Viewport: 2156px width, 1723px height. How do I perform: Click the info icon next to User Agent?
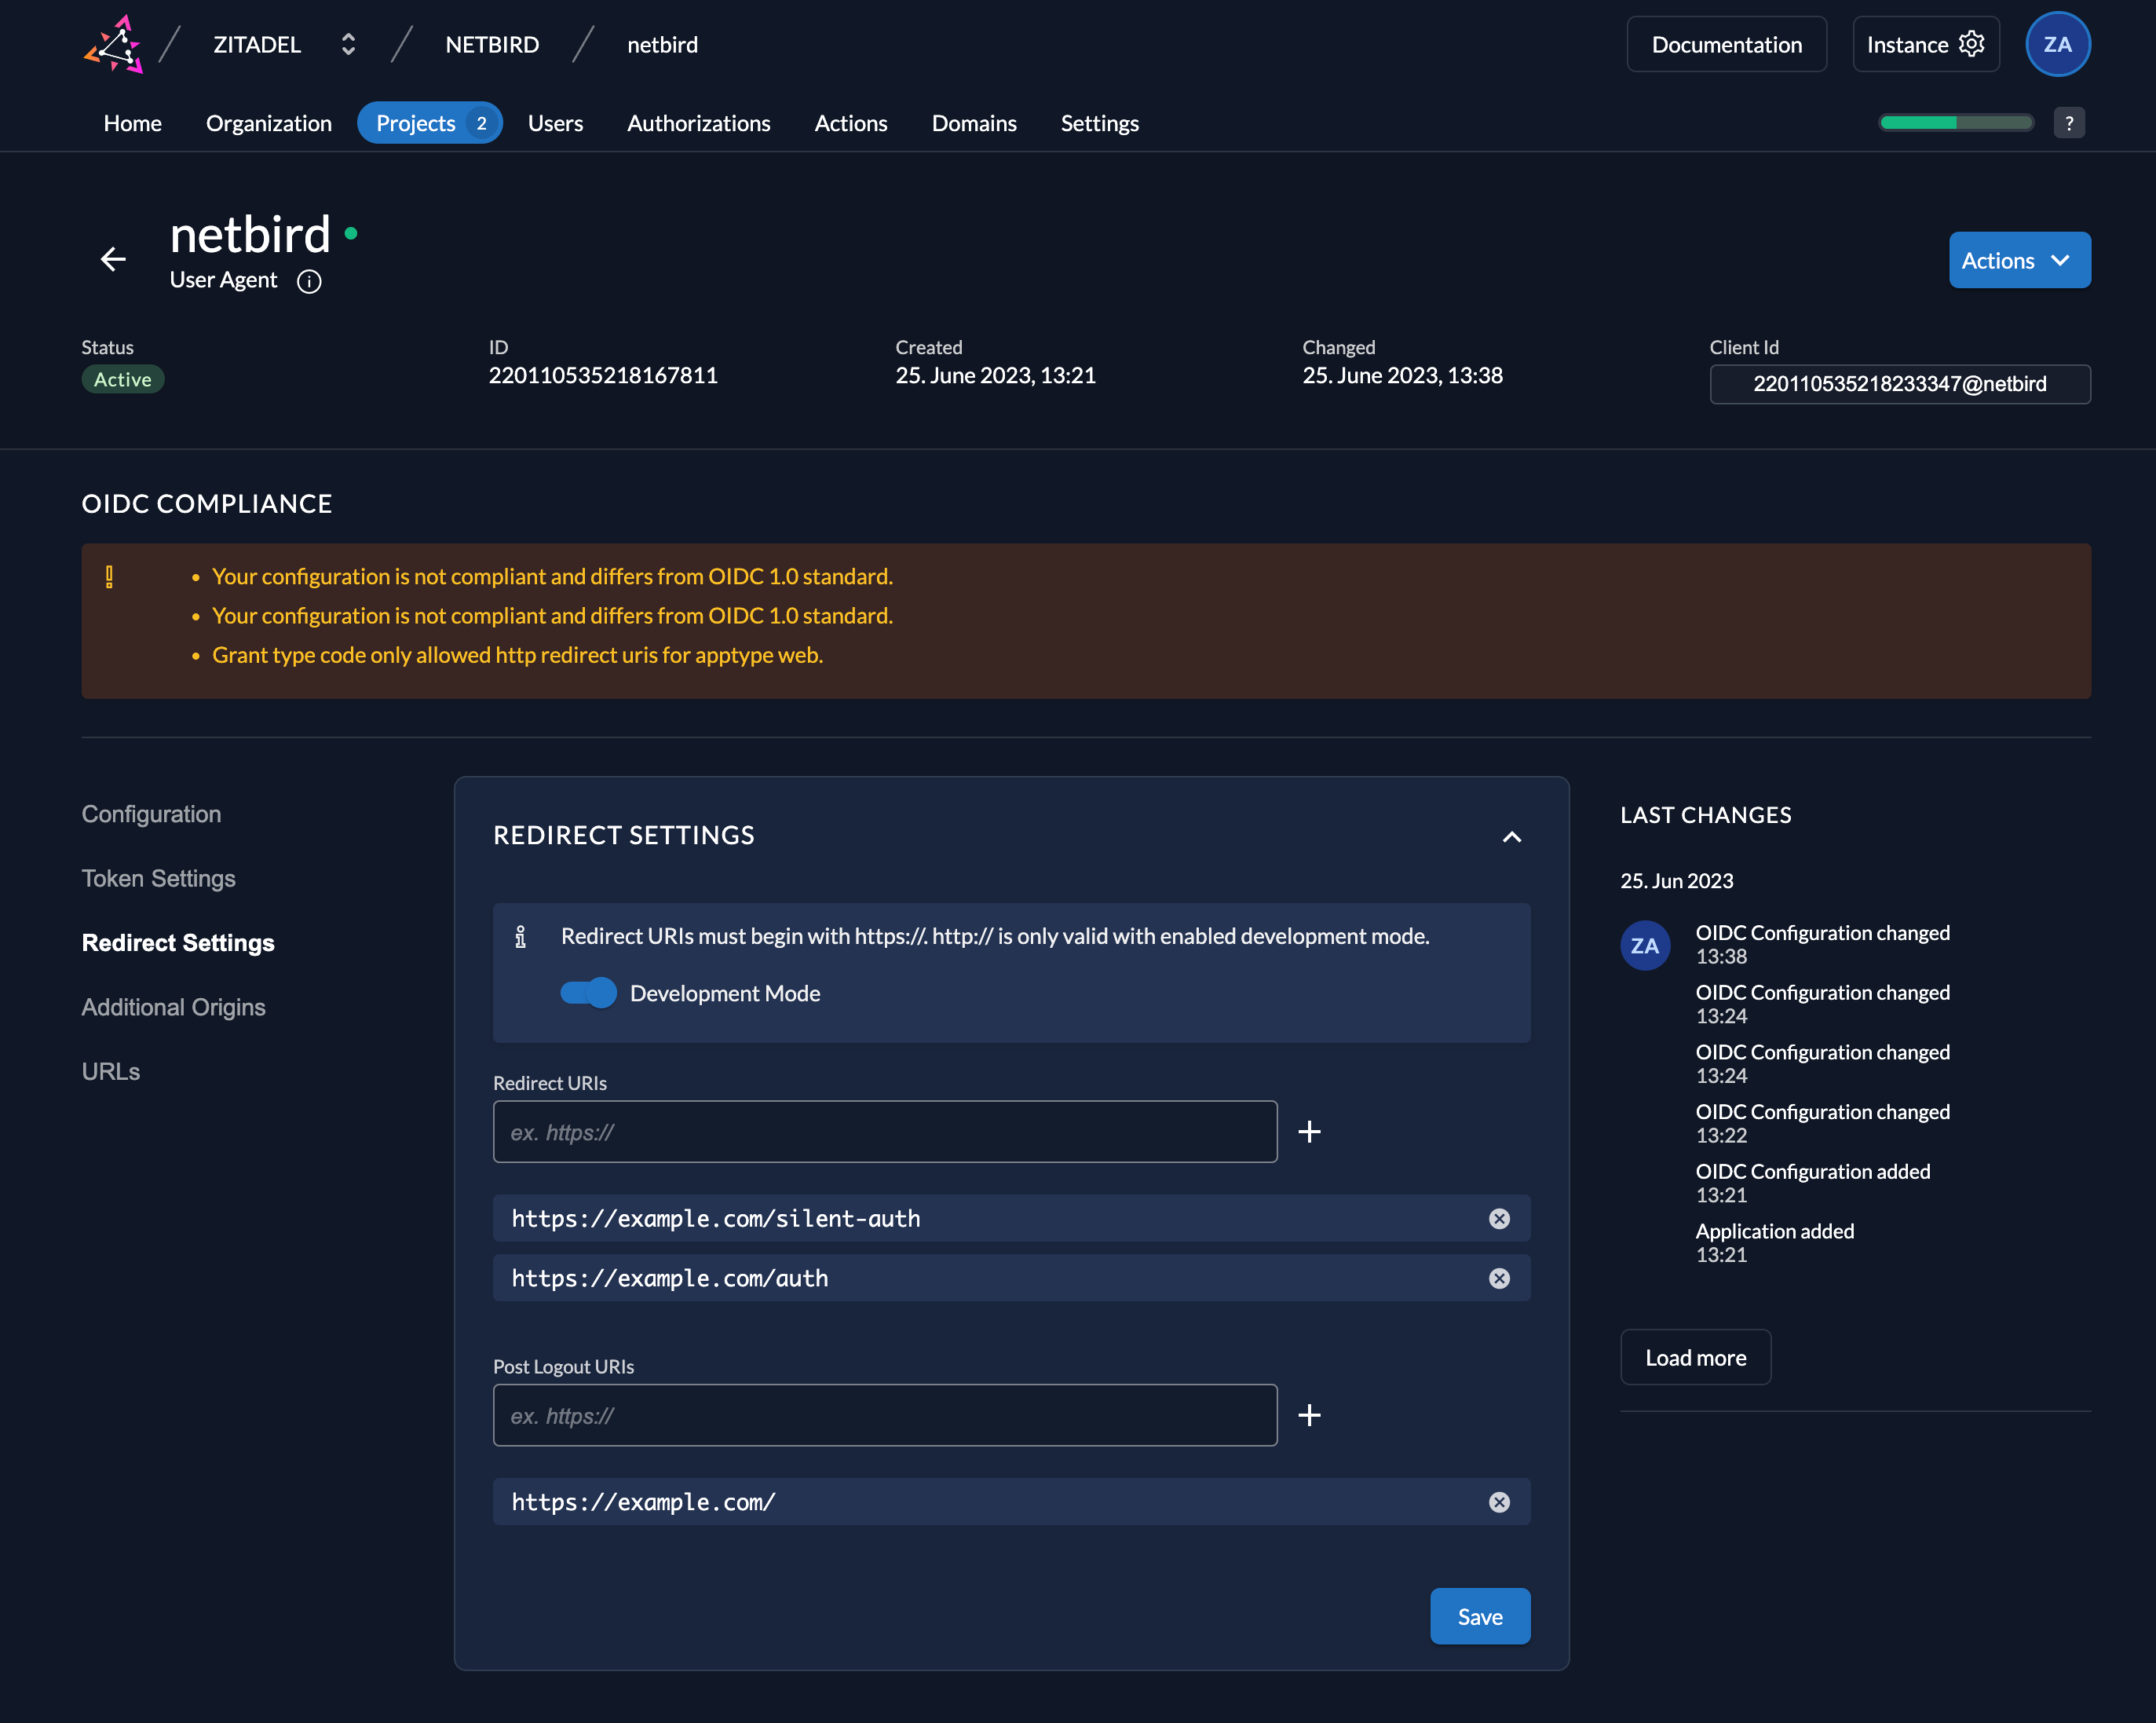(309, 282)
